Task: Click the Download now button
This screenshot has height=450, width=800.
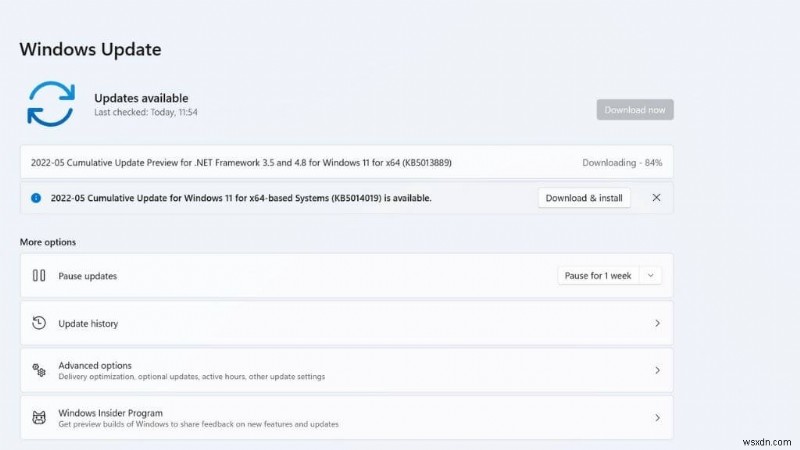Action: pos(635,110)
